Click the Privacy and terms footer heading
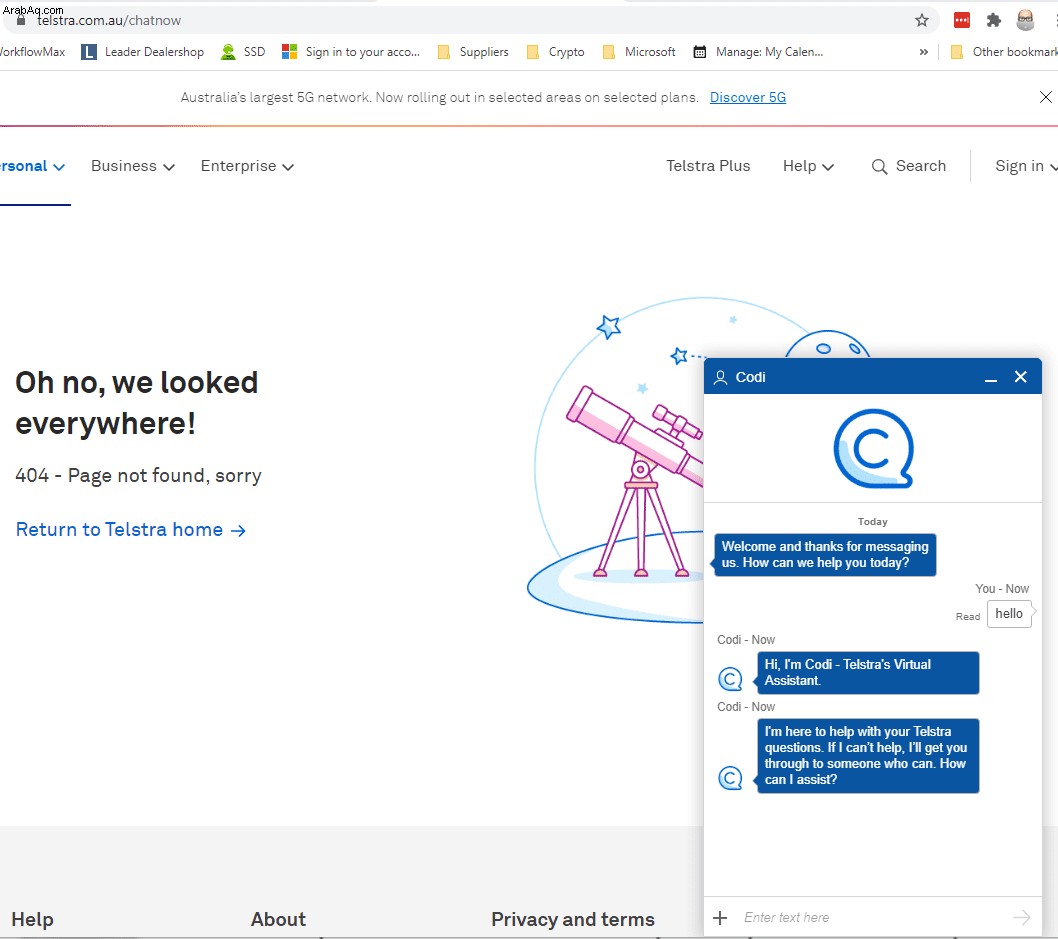This screenshot has height=939, width=1058. point(573,919)
